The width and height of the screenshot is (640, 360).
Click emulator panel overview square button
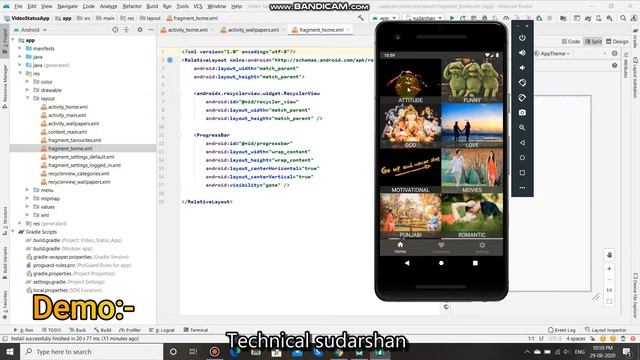point(522,173)
